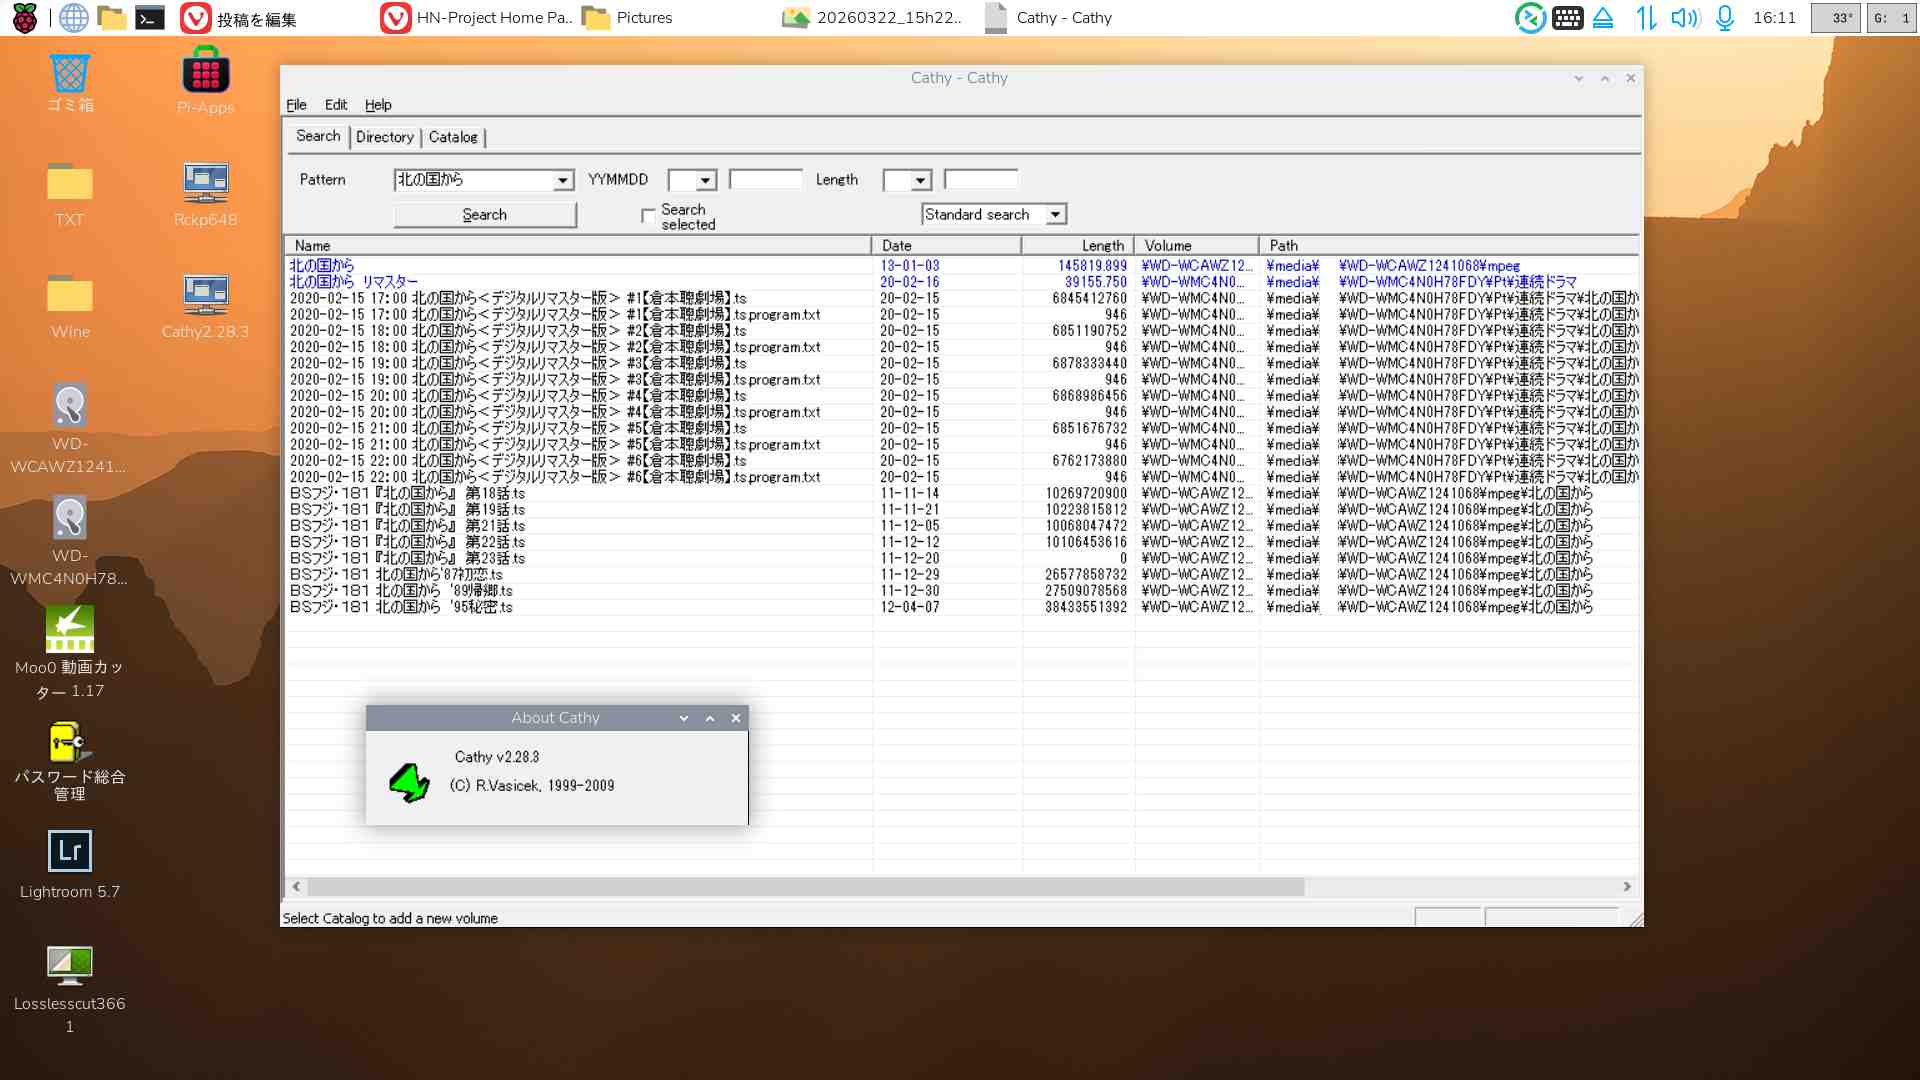Switch to the Catalog tab
Screen dimensions: 1920x1080
click(x=453, y=137)
